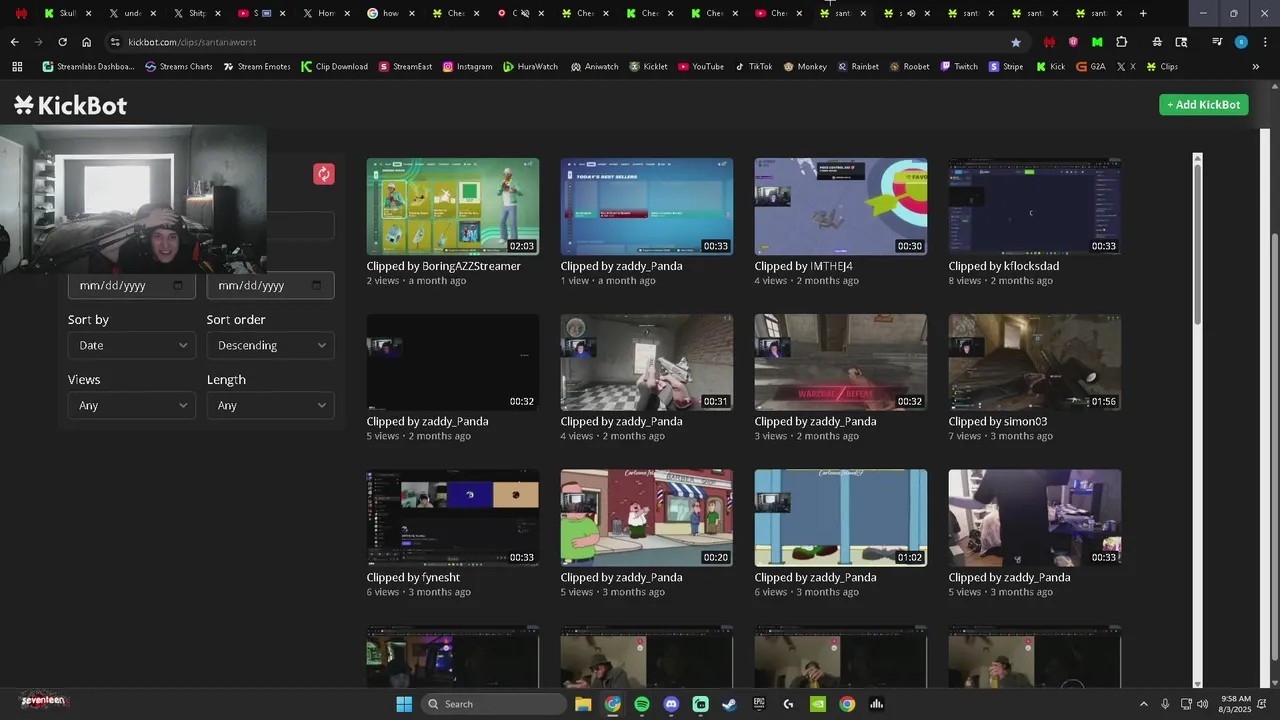The width and height of the screenshot is (1280, 720).
Task: Open BoringAZZStreamer's 02:03 clip thumbnail
Action: [453, 206]
